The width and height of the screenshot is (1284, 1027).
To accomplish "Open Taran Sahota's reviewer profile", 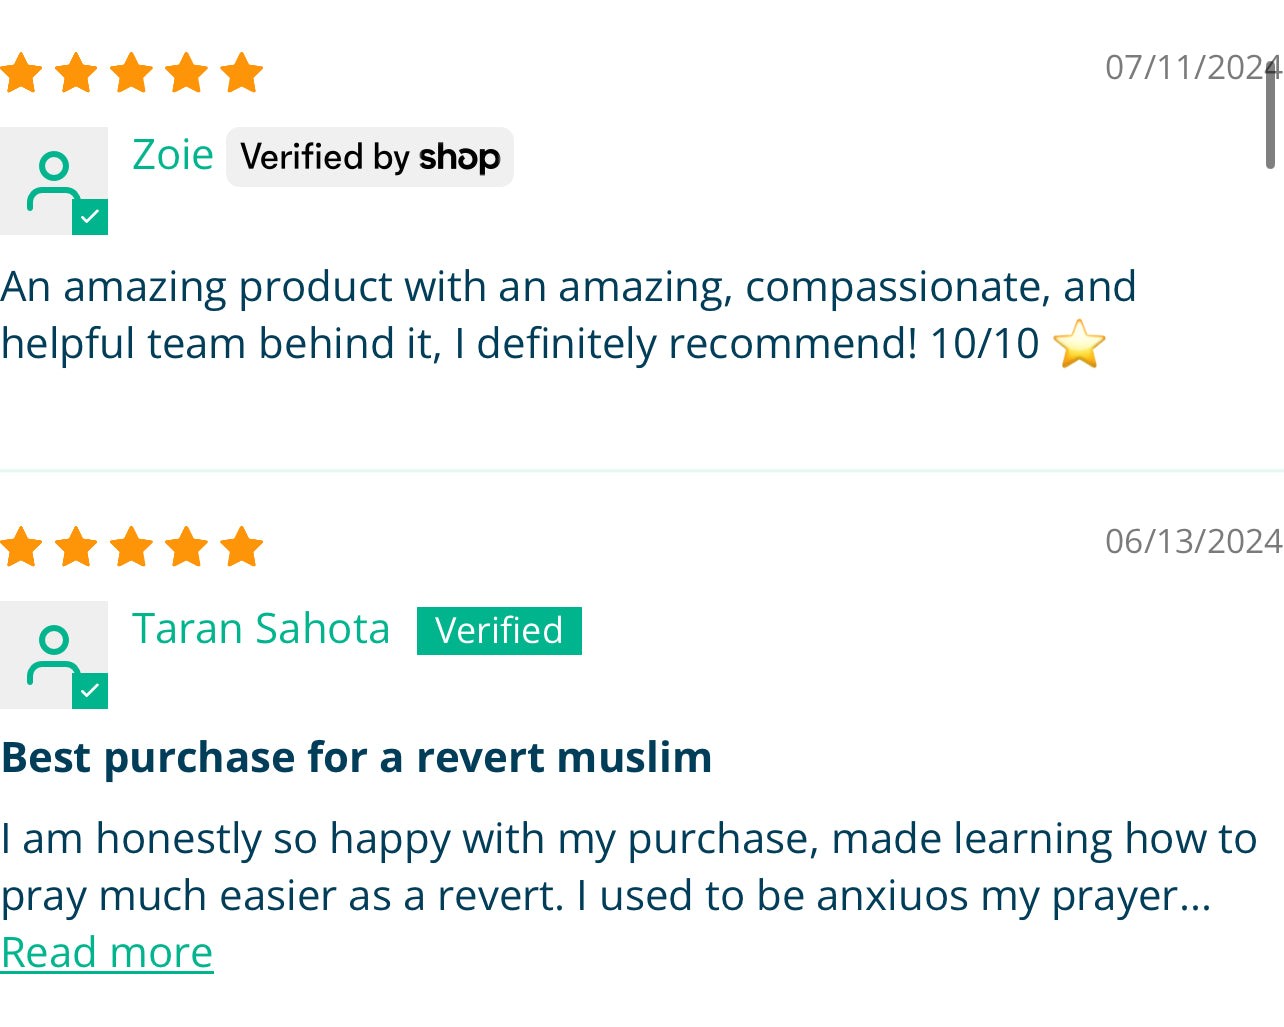I will (x=261, y=628).
